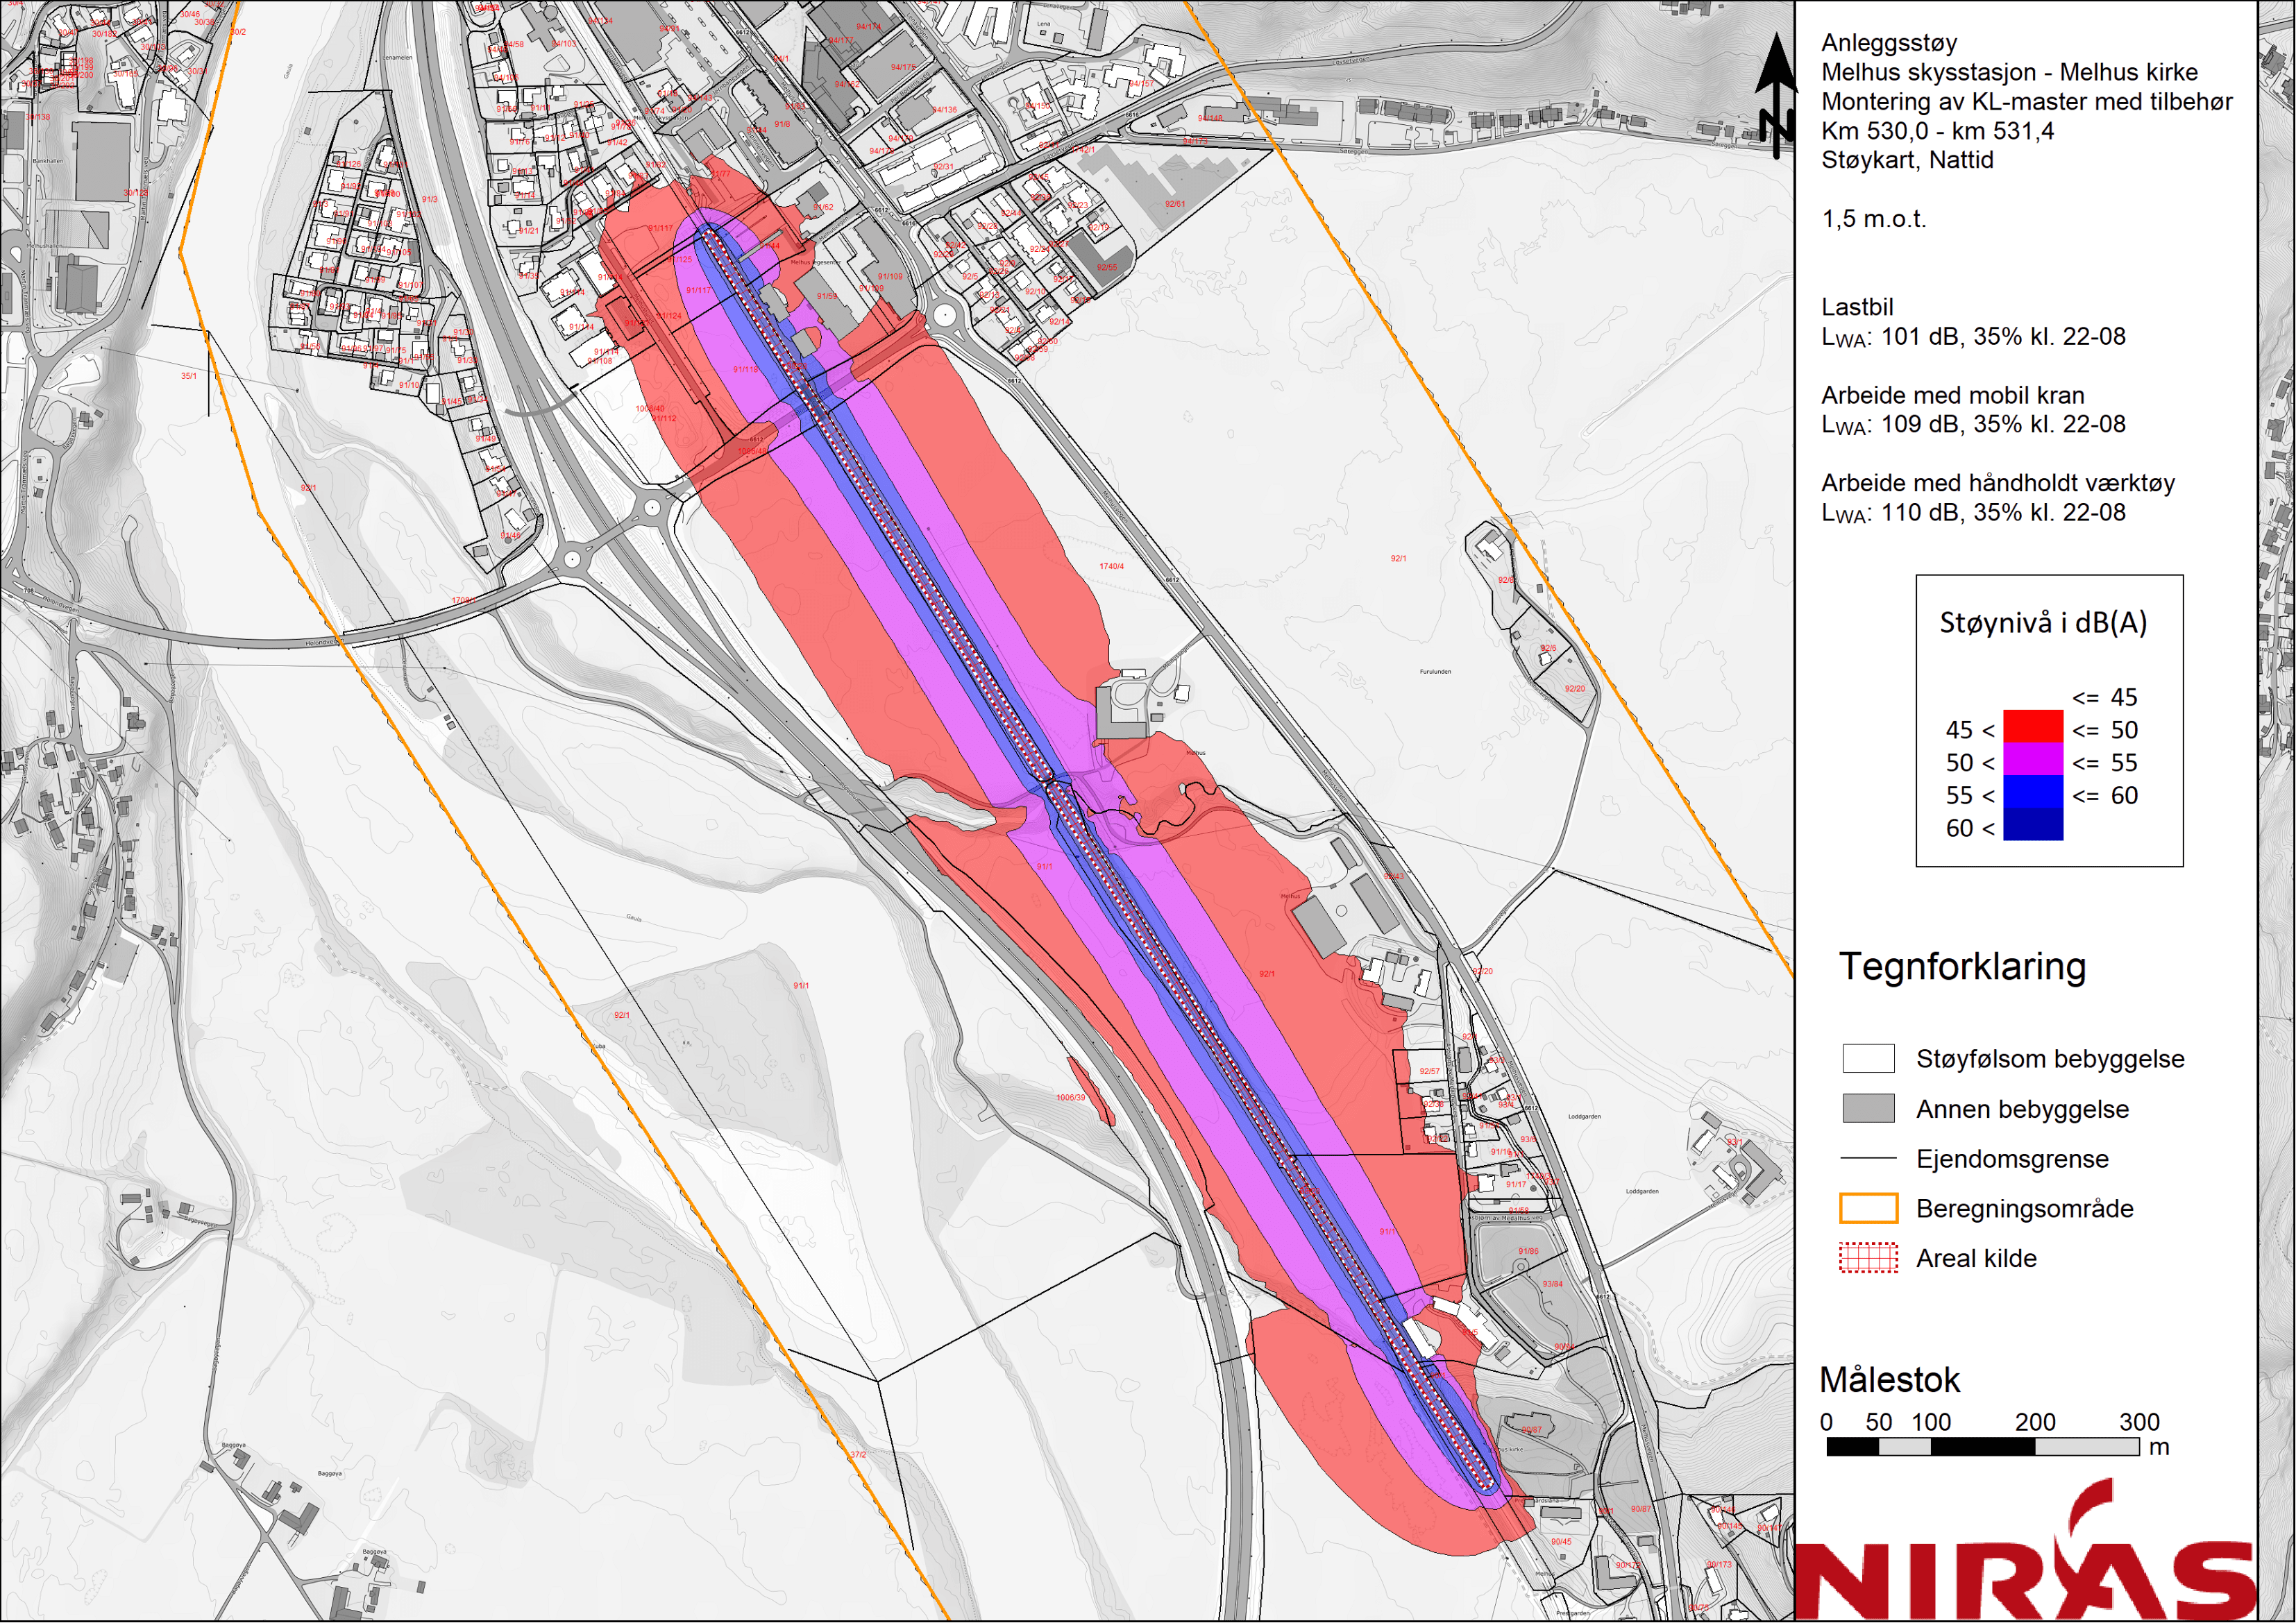Image resolution: width=2296 pixels, height=1623 pixels.
Task: Click the Ejendomsgrense line symbol
Action: 1868,1158
